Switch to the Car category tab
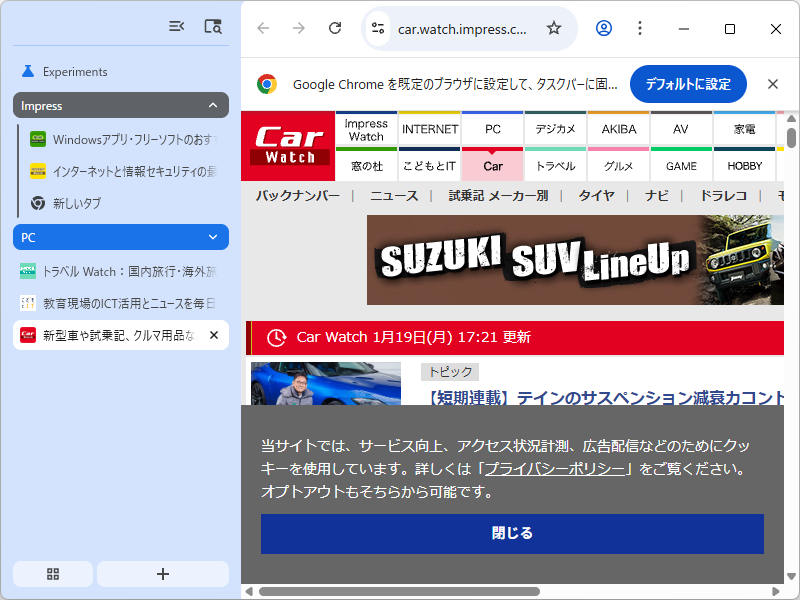The image size is (800, 600). pyautogui.click(x=492, y=167)
